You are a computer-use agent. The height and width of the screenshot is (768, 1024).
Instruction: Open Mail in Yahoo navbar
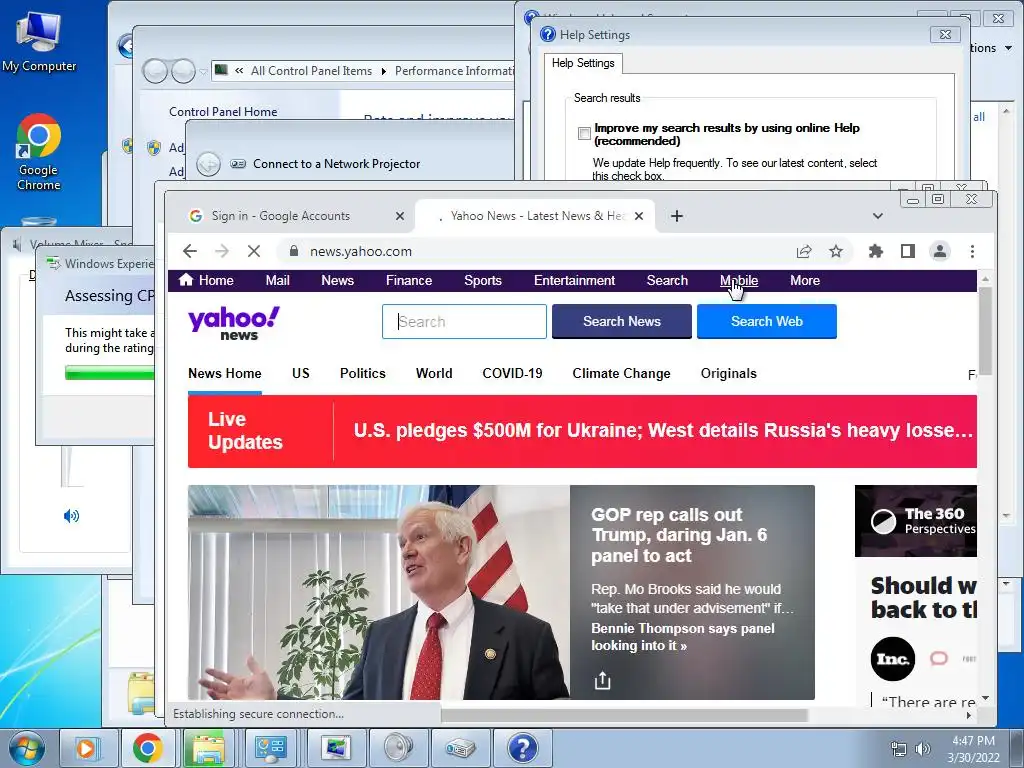click(x=278, y=280)
